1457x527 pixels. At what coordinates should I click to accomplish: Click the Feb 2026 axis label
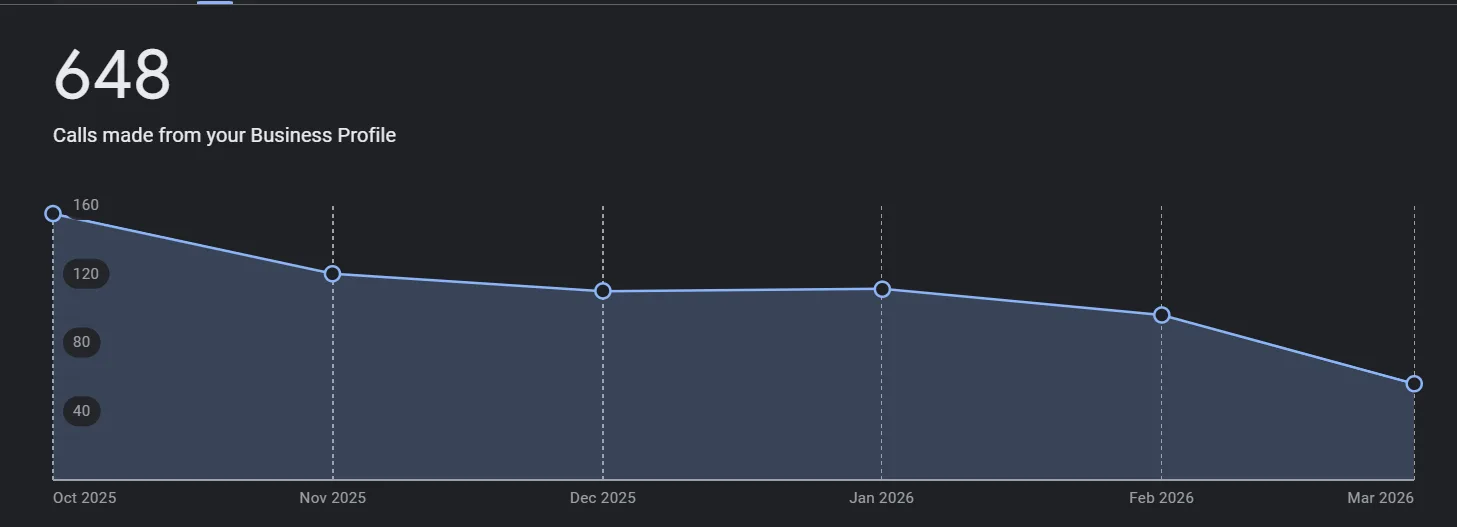[1162, 498]
